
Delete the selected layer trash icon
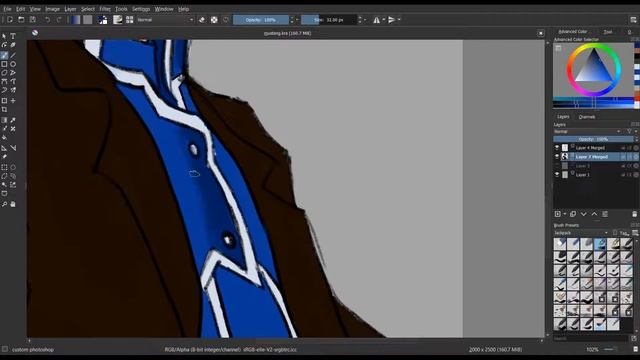[634, 214]
